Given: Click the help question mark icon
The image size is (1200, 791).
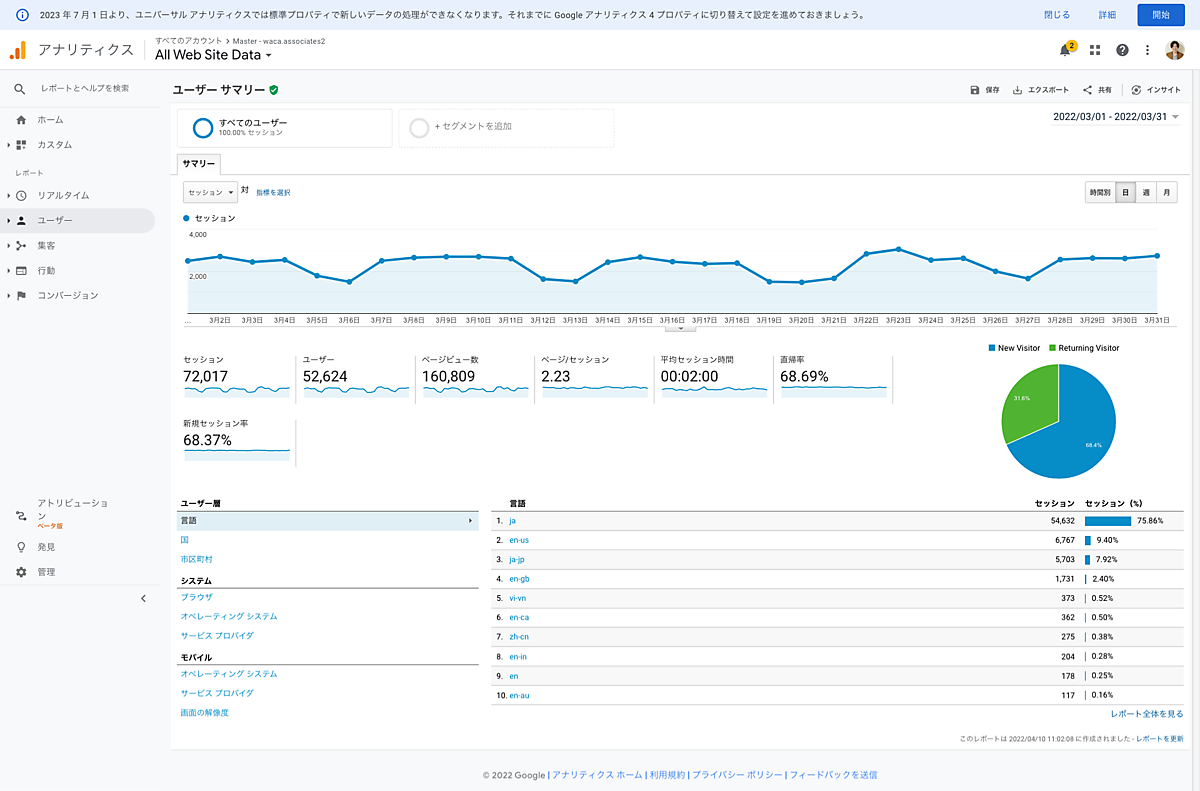Looking at the screenshot, I should point(1122,50).
